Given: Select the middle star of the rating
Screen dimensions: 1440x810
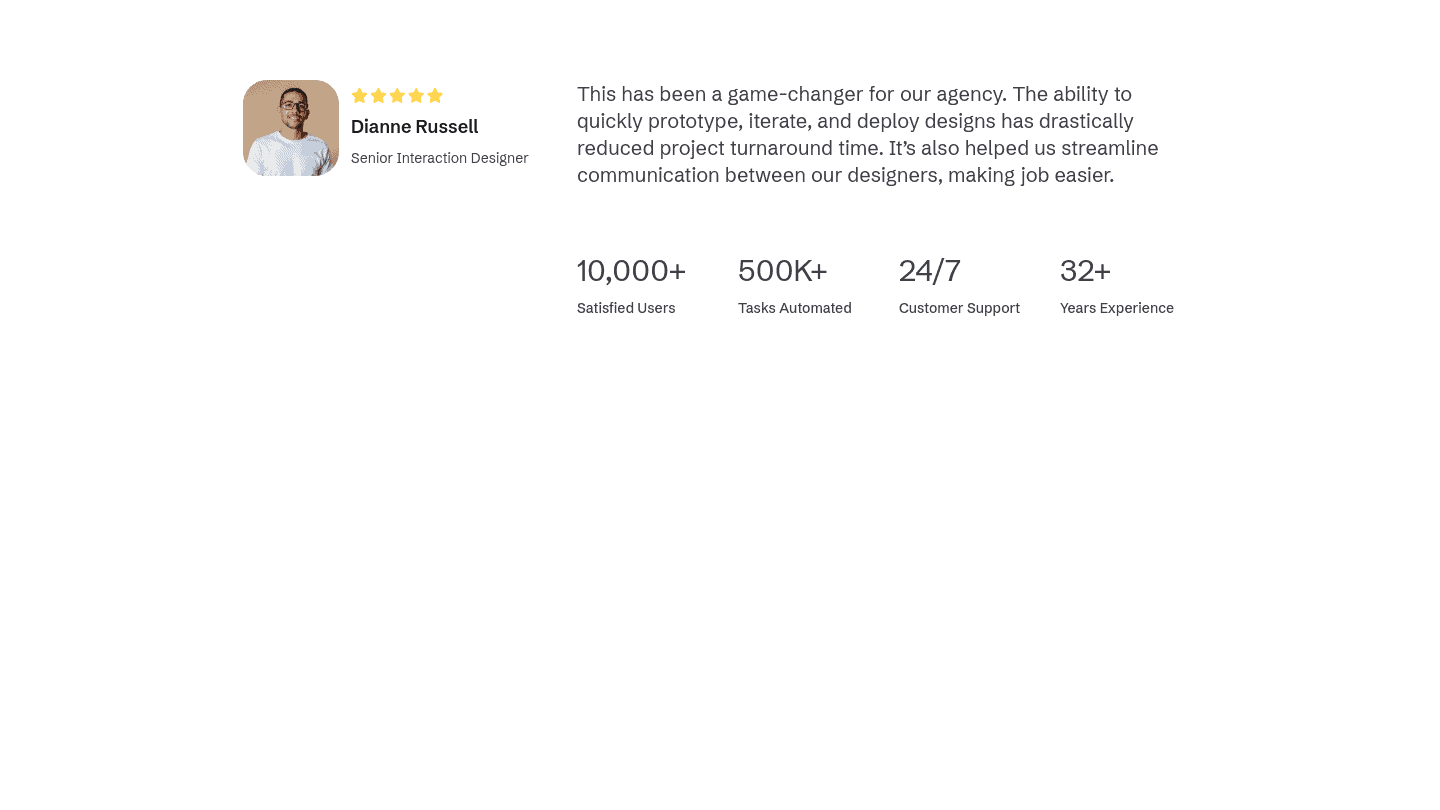Looking at the screenshot, I should click(x=397, y=96).
